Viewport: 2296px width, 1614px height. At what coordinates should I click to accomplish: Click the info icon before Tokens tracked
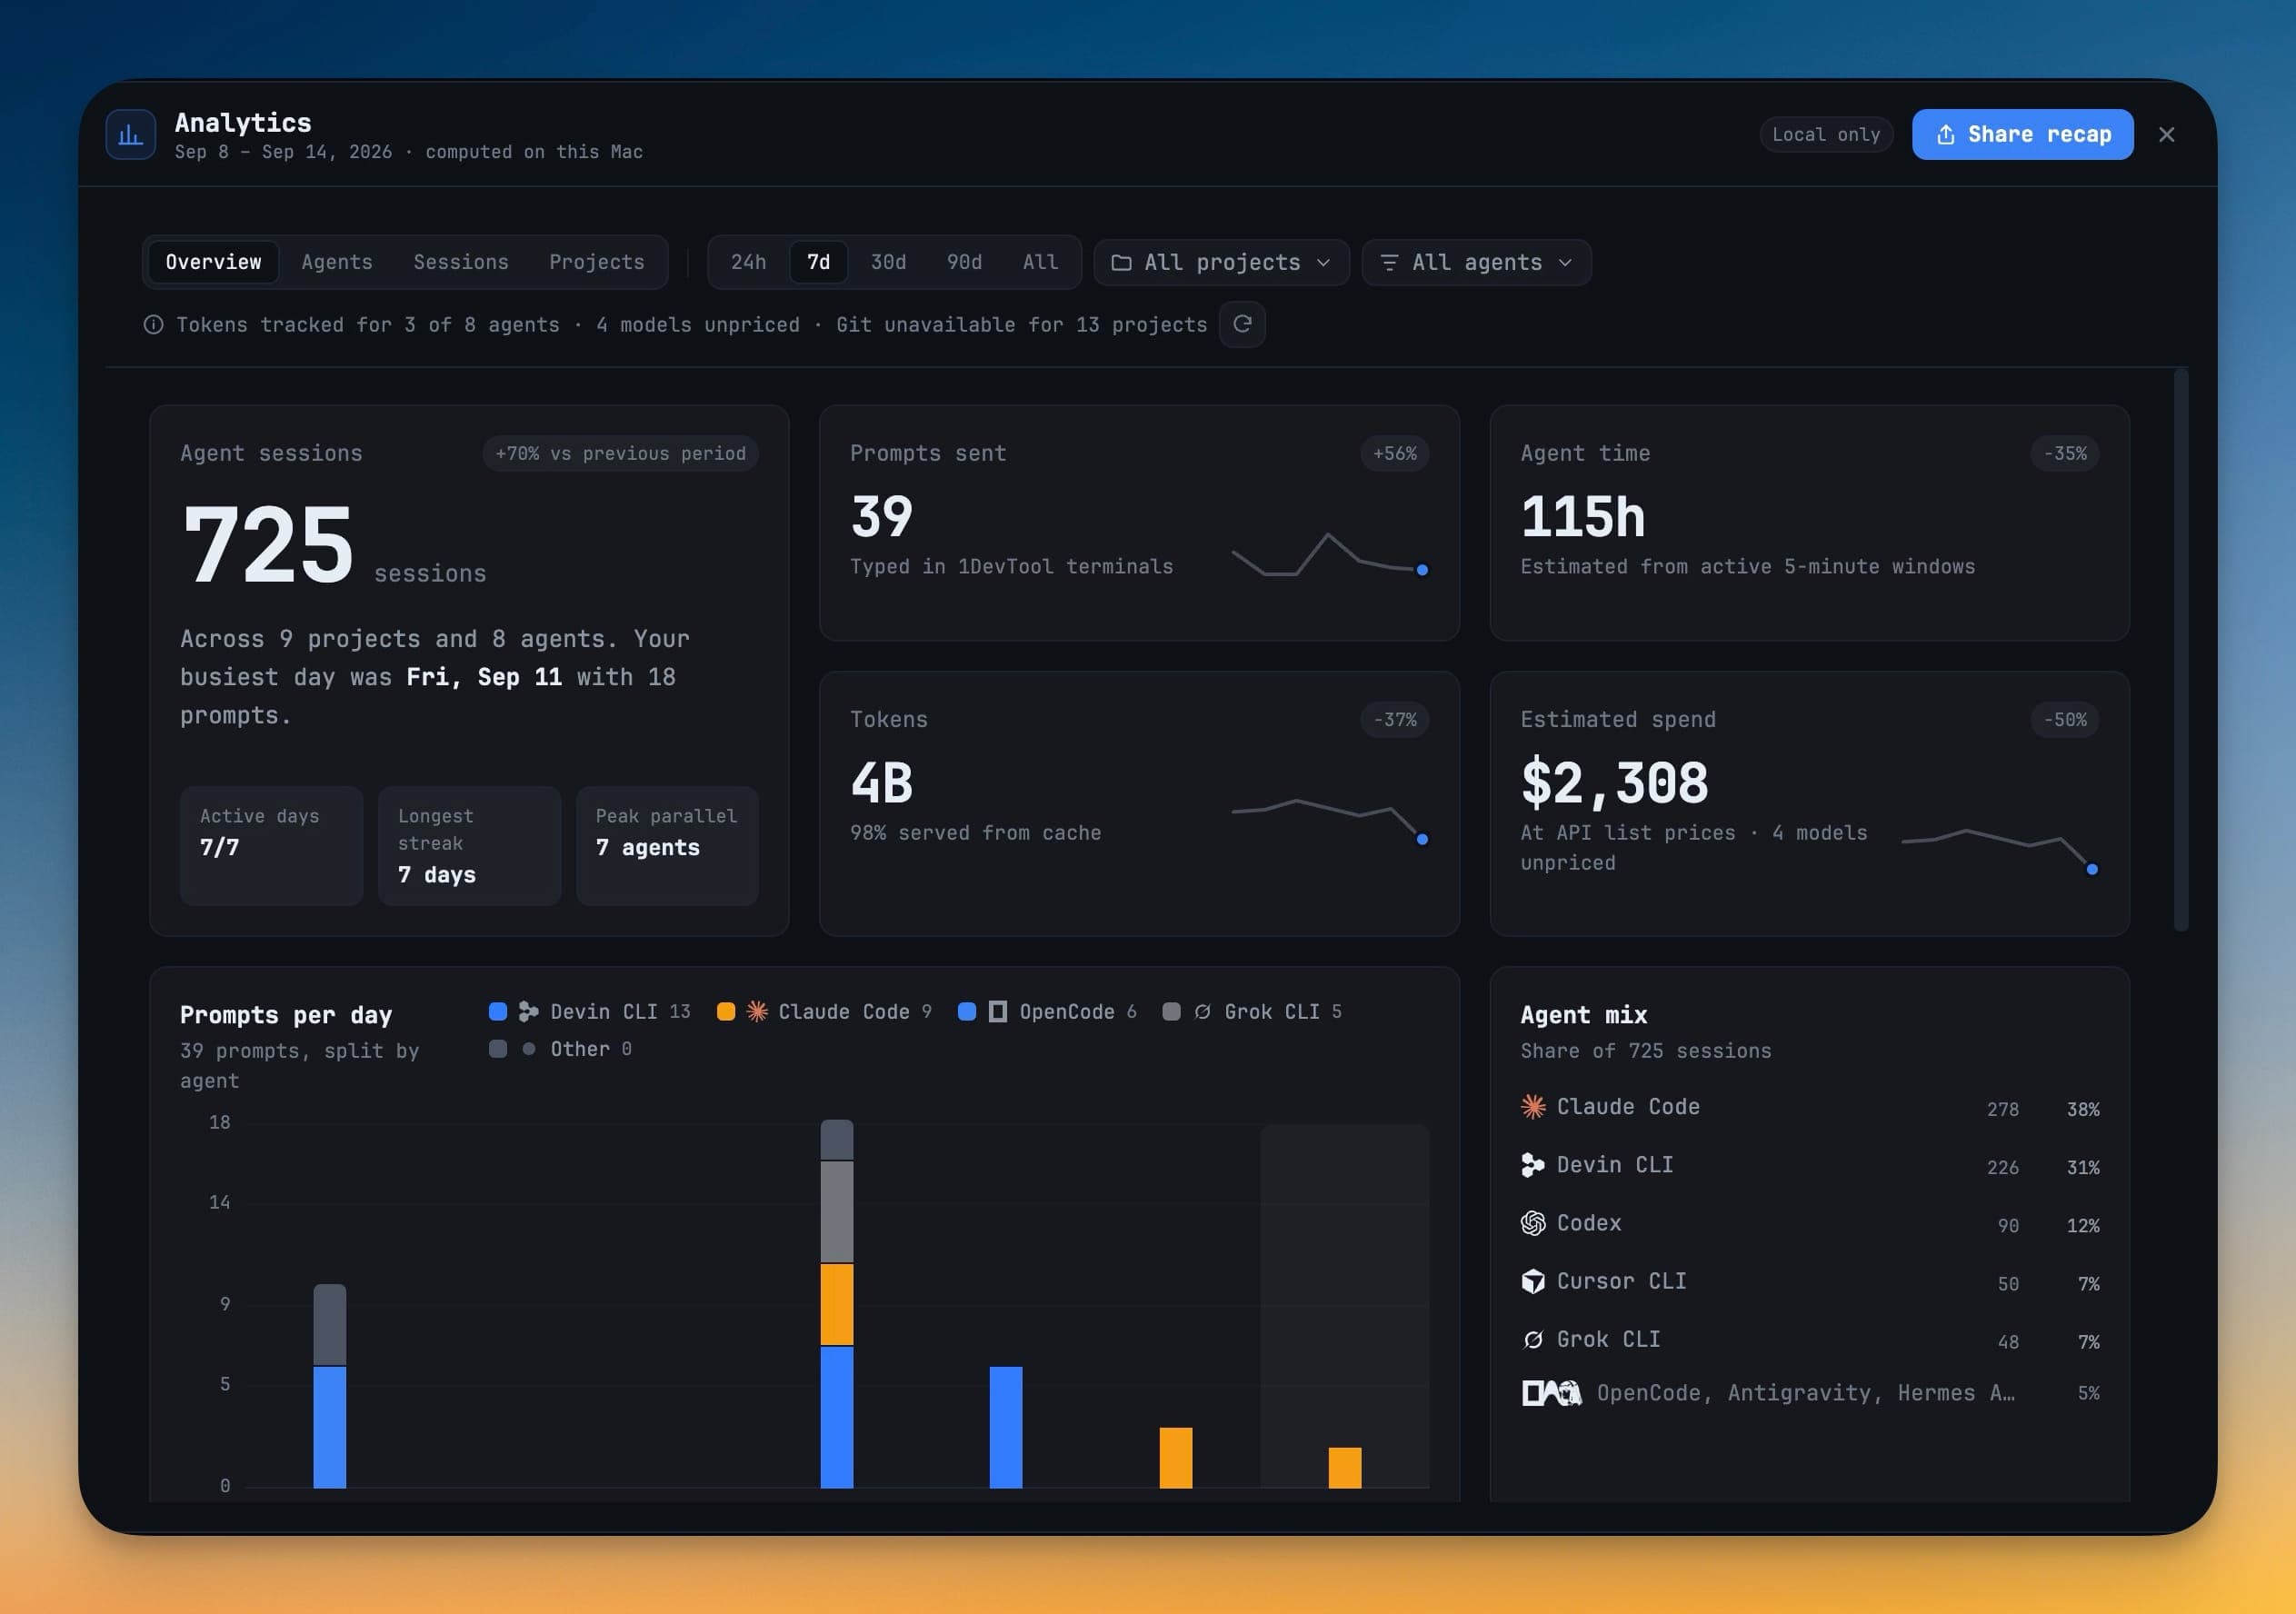click(x=153, y=325)
